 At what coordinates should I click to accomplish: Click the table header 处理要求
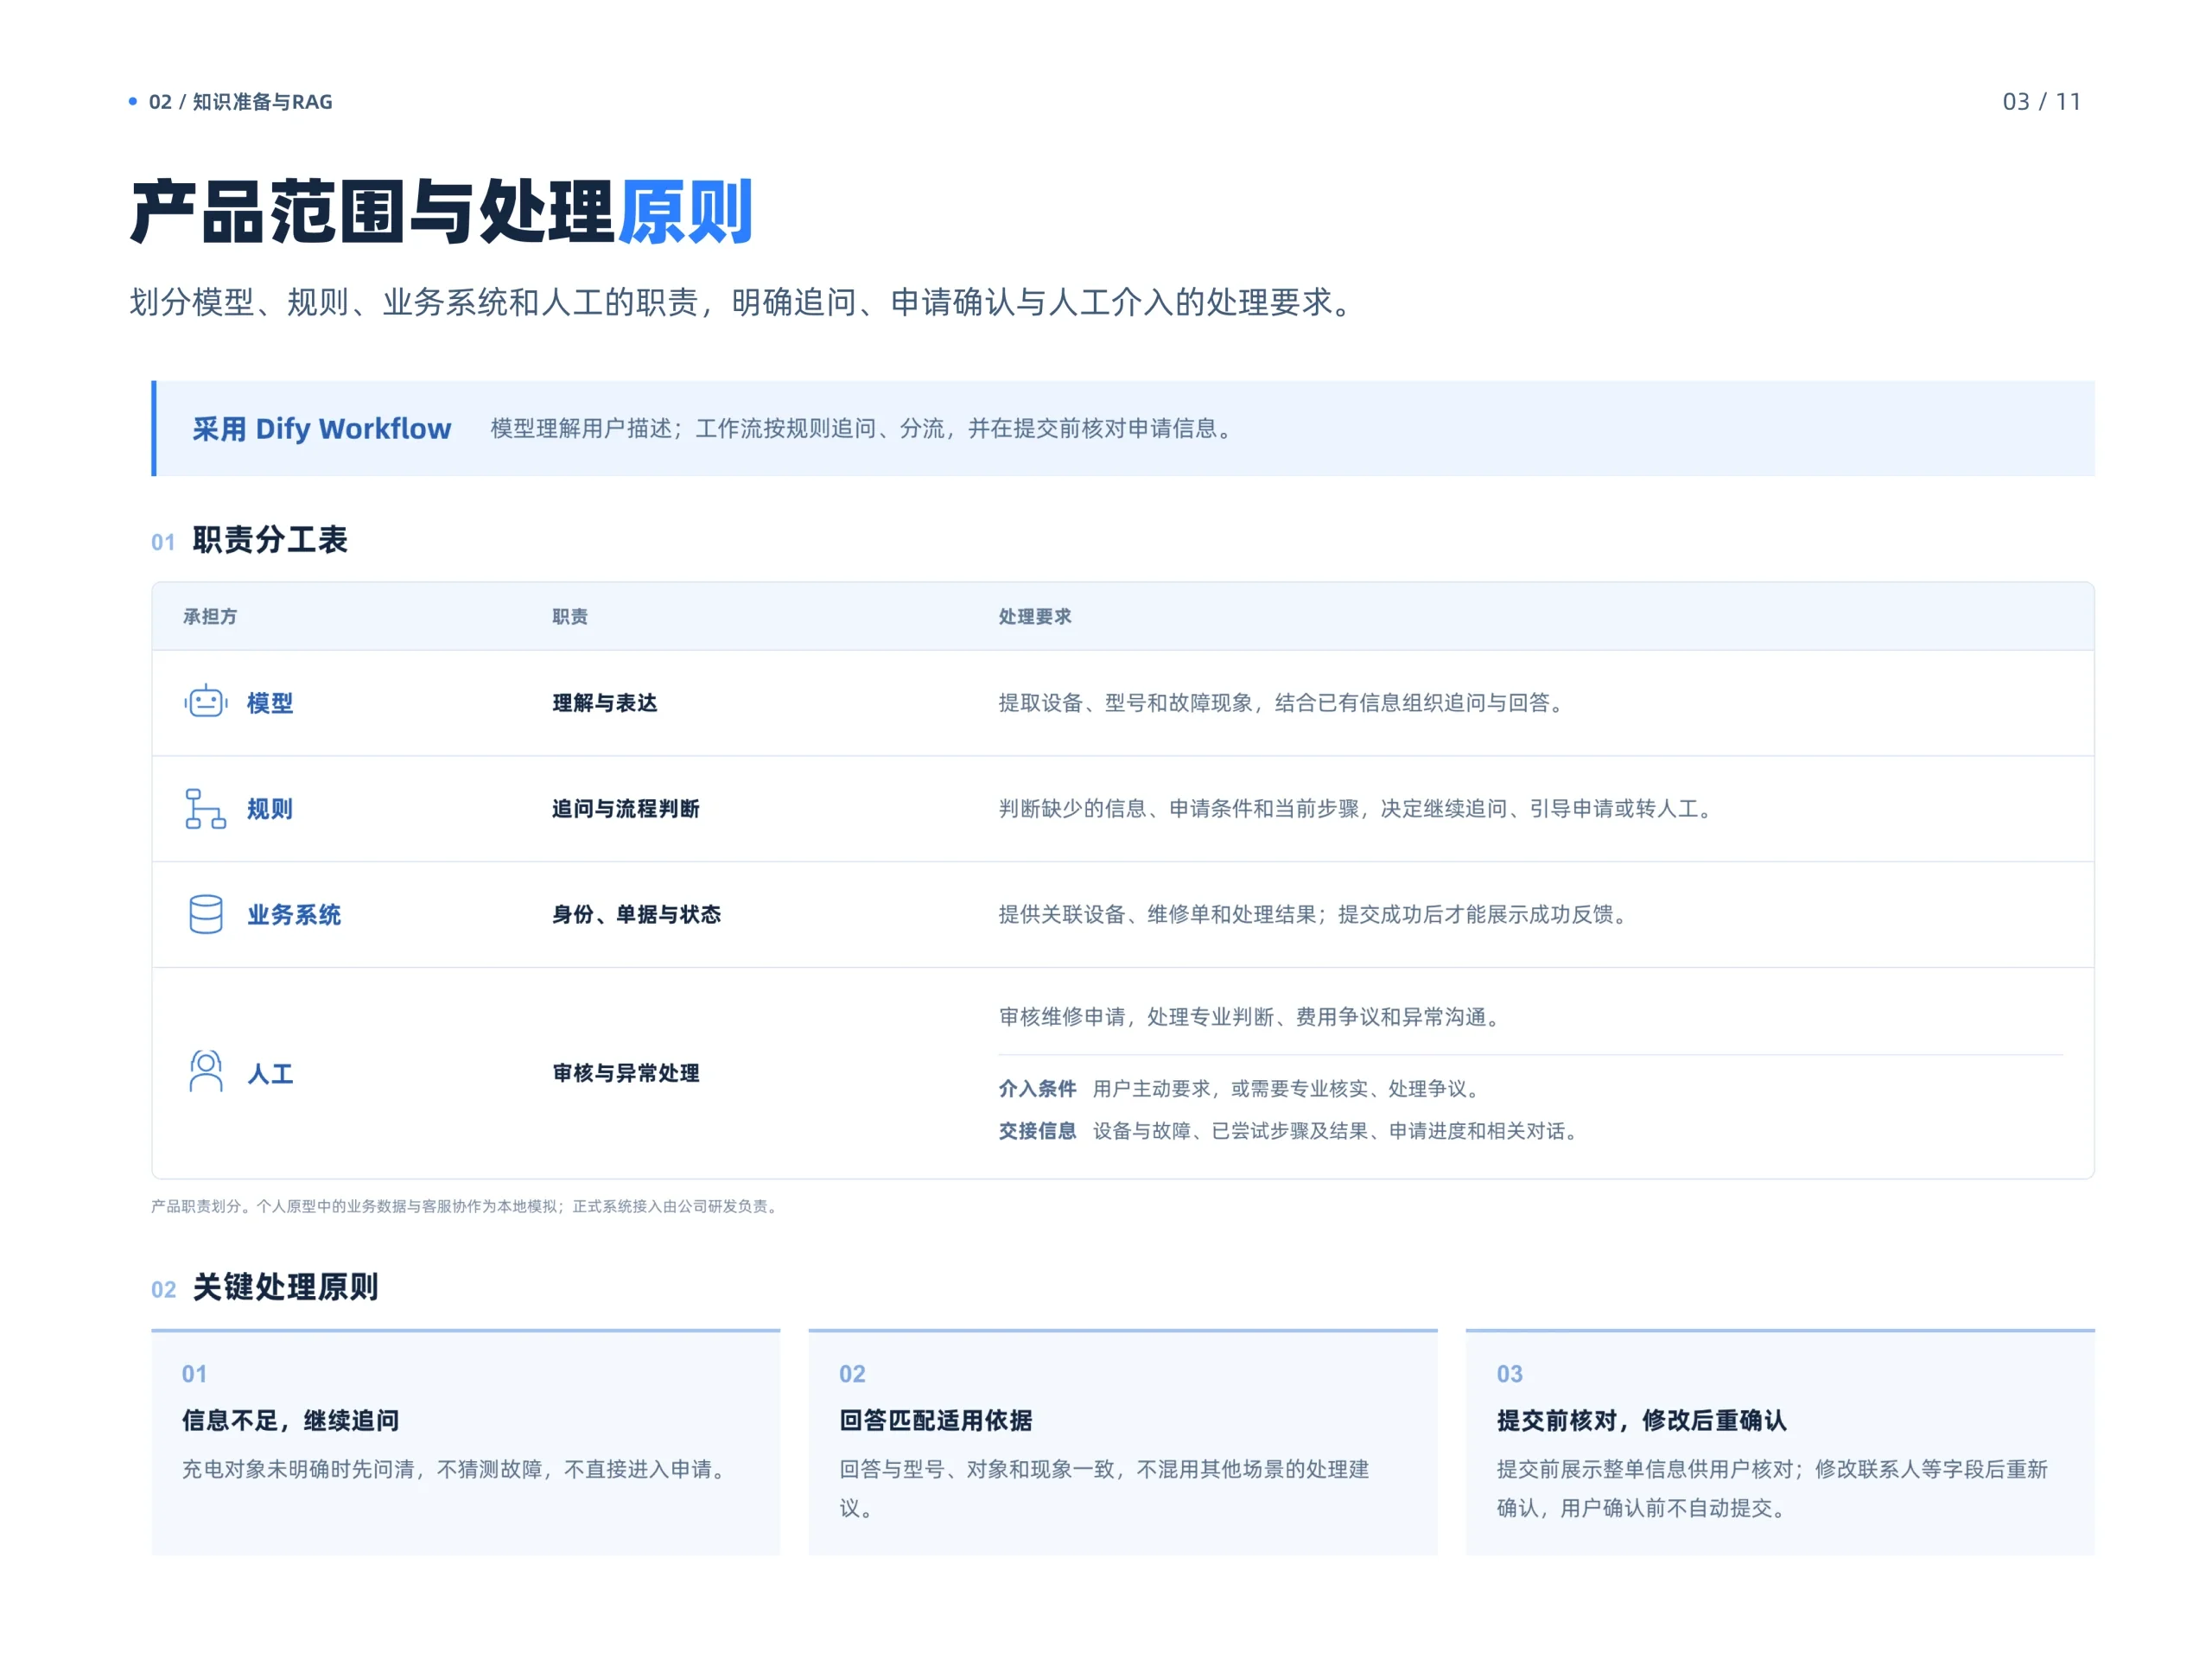tap(1035, 617)
